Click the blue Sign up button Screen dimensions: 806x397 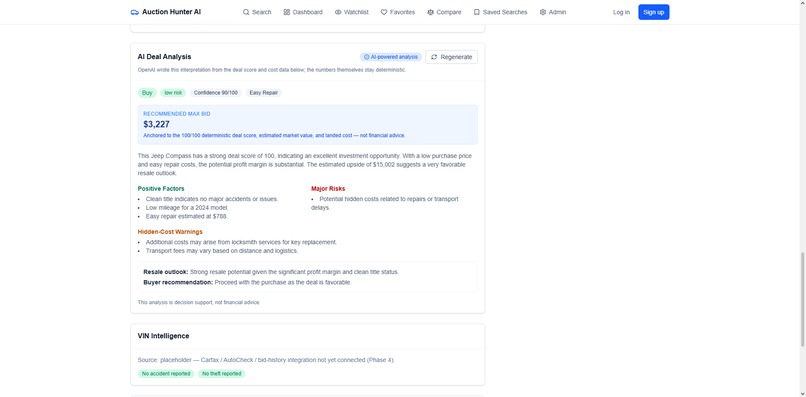[x=654, y=12]
